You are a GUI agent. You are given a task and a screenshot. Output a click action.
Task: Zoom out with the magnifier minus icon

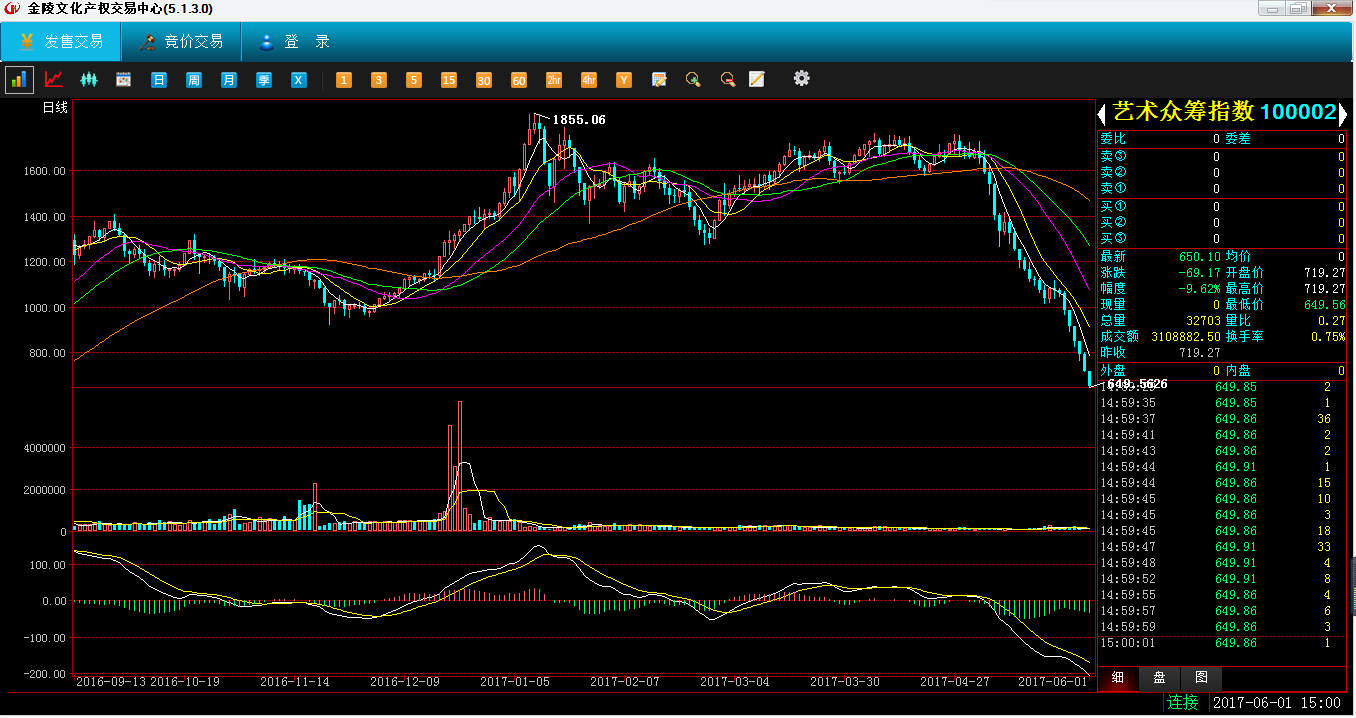(x=728, y=79)
